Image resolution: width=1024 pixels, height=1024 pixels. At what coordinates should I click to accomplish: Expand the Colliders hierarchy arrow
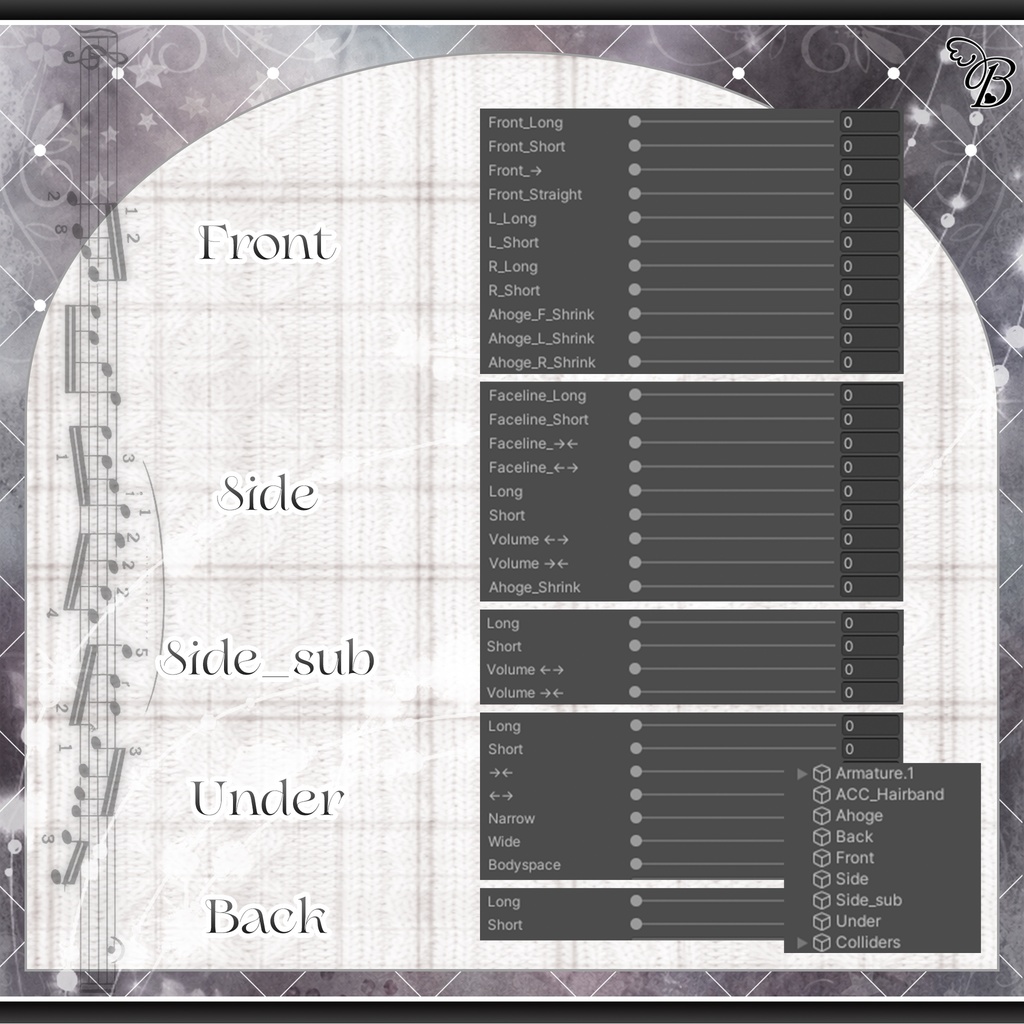(x=802, y=942)
